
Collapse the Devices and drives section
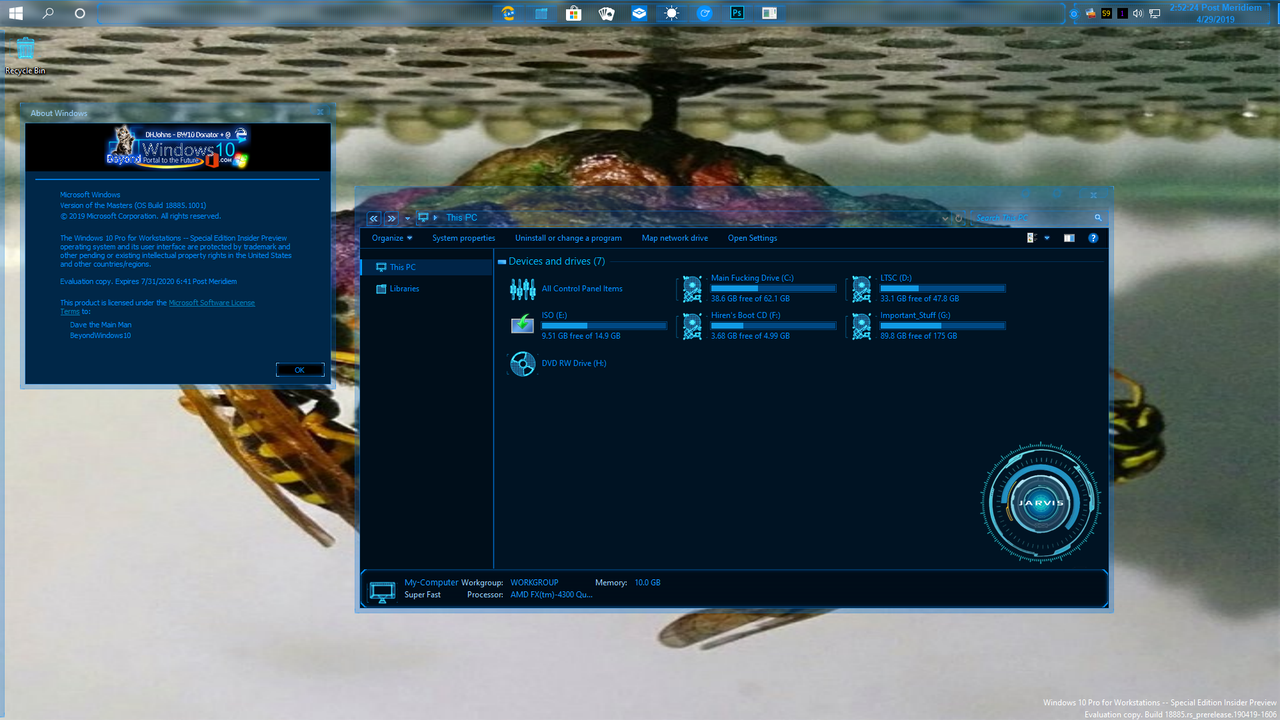pyautogui.click(x=502, y=260)
